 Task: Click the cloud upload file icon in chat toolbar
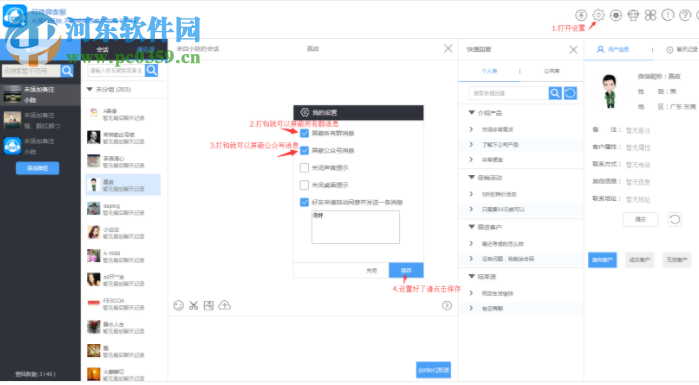click(x=225, y=306)
